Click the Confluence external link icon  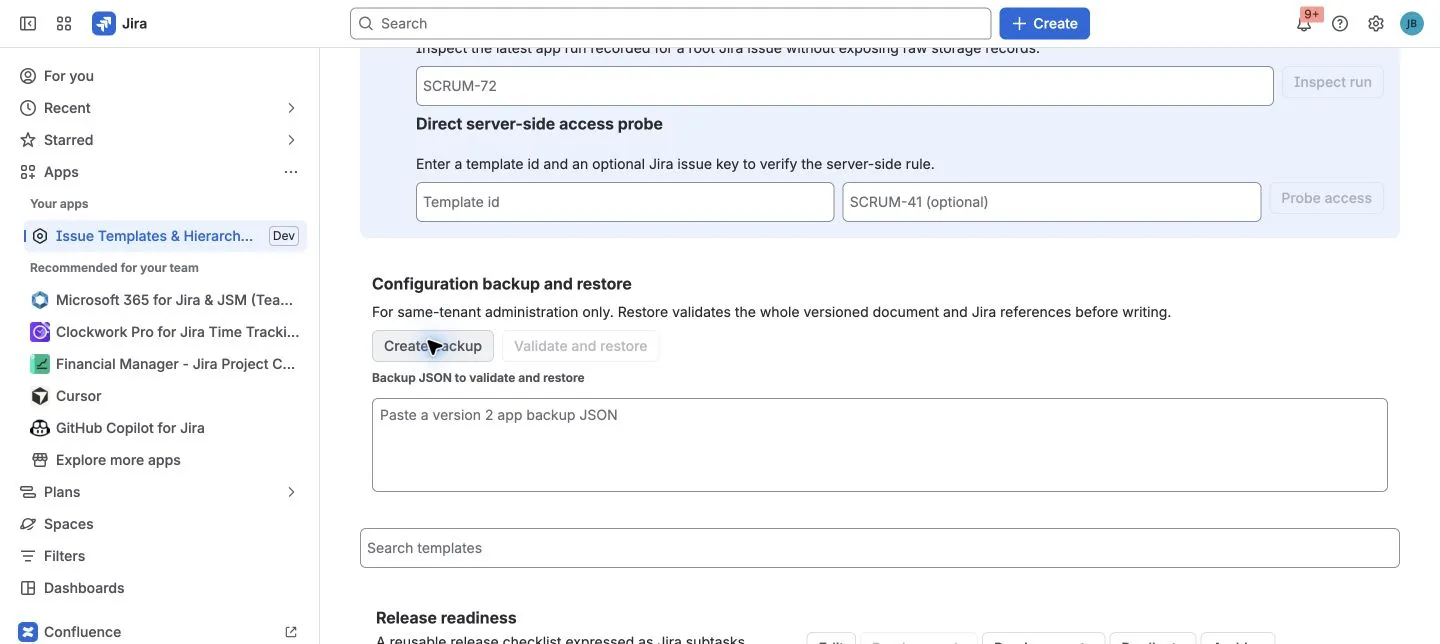click(291, 632)
